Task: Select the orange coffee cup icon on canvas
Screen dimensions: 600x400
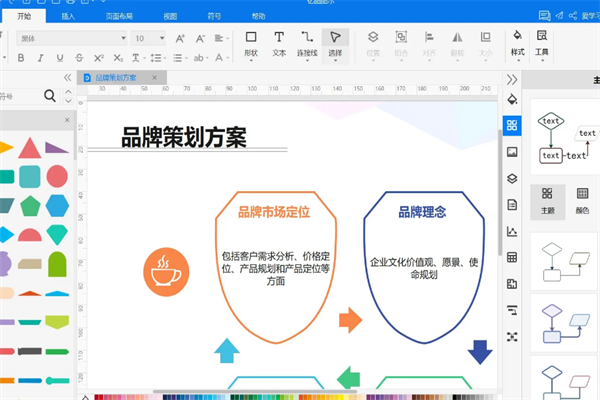Action: pos(166,272)
